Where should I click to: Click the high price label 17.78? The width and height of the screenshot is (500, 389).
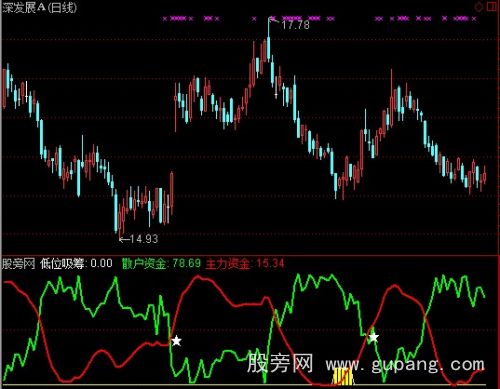(x=295, y=25)
